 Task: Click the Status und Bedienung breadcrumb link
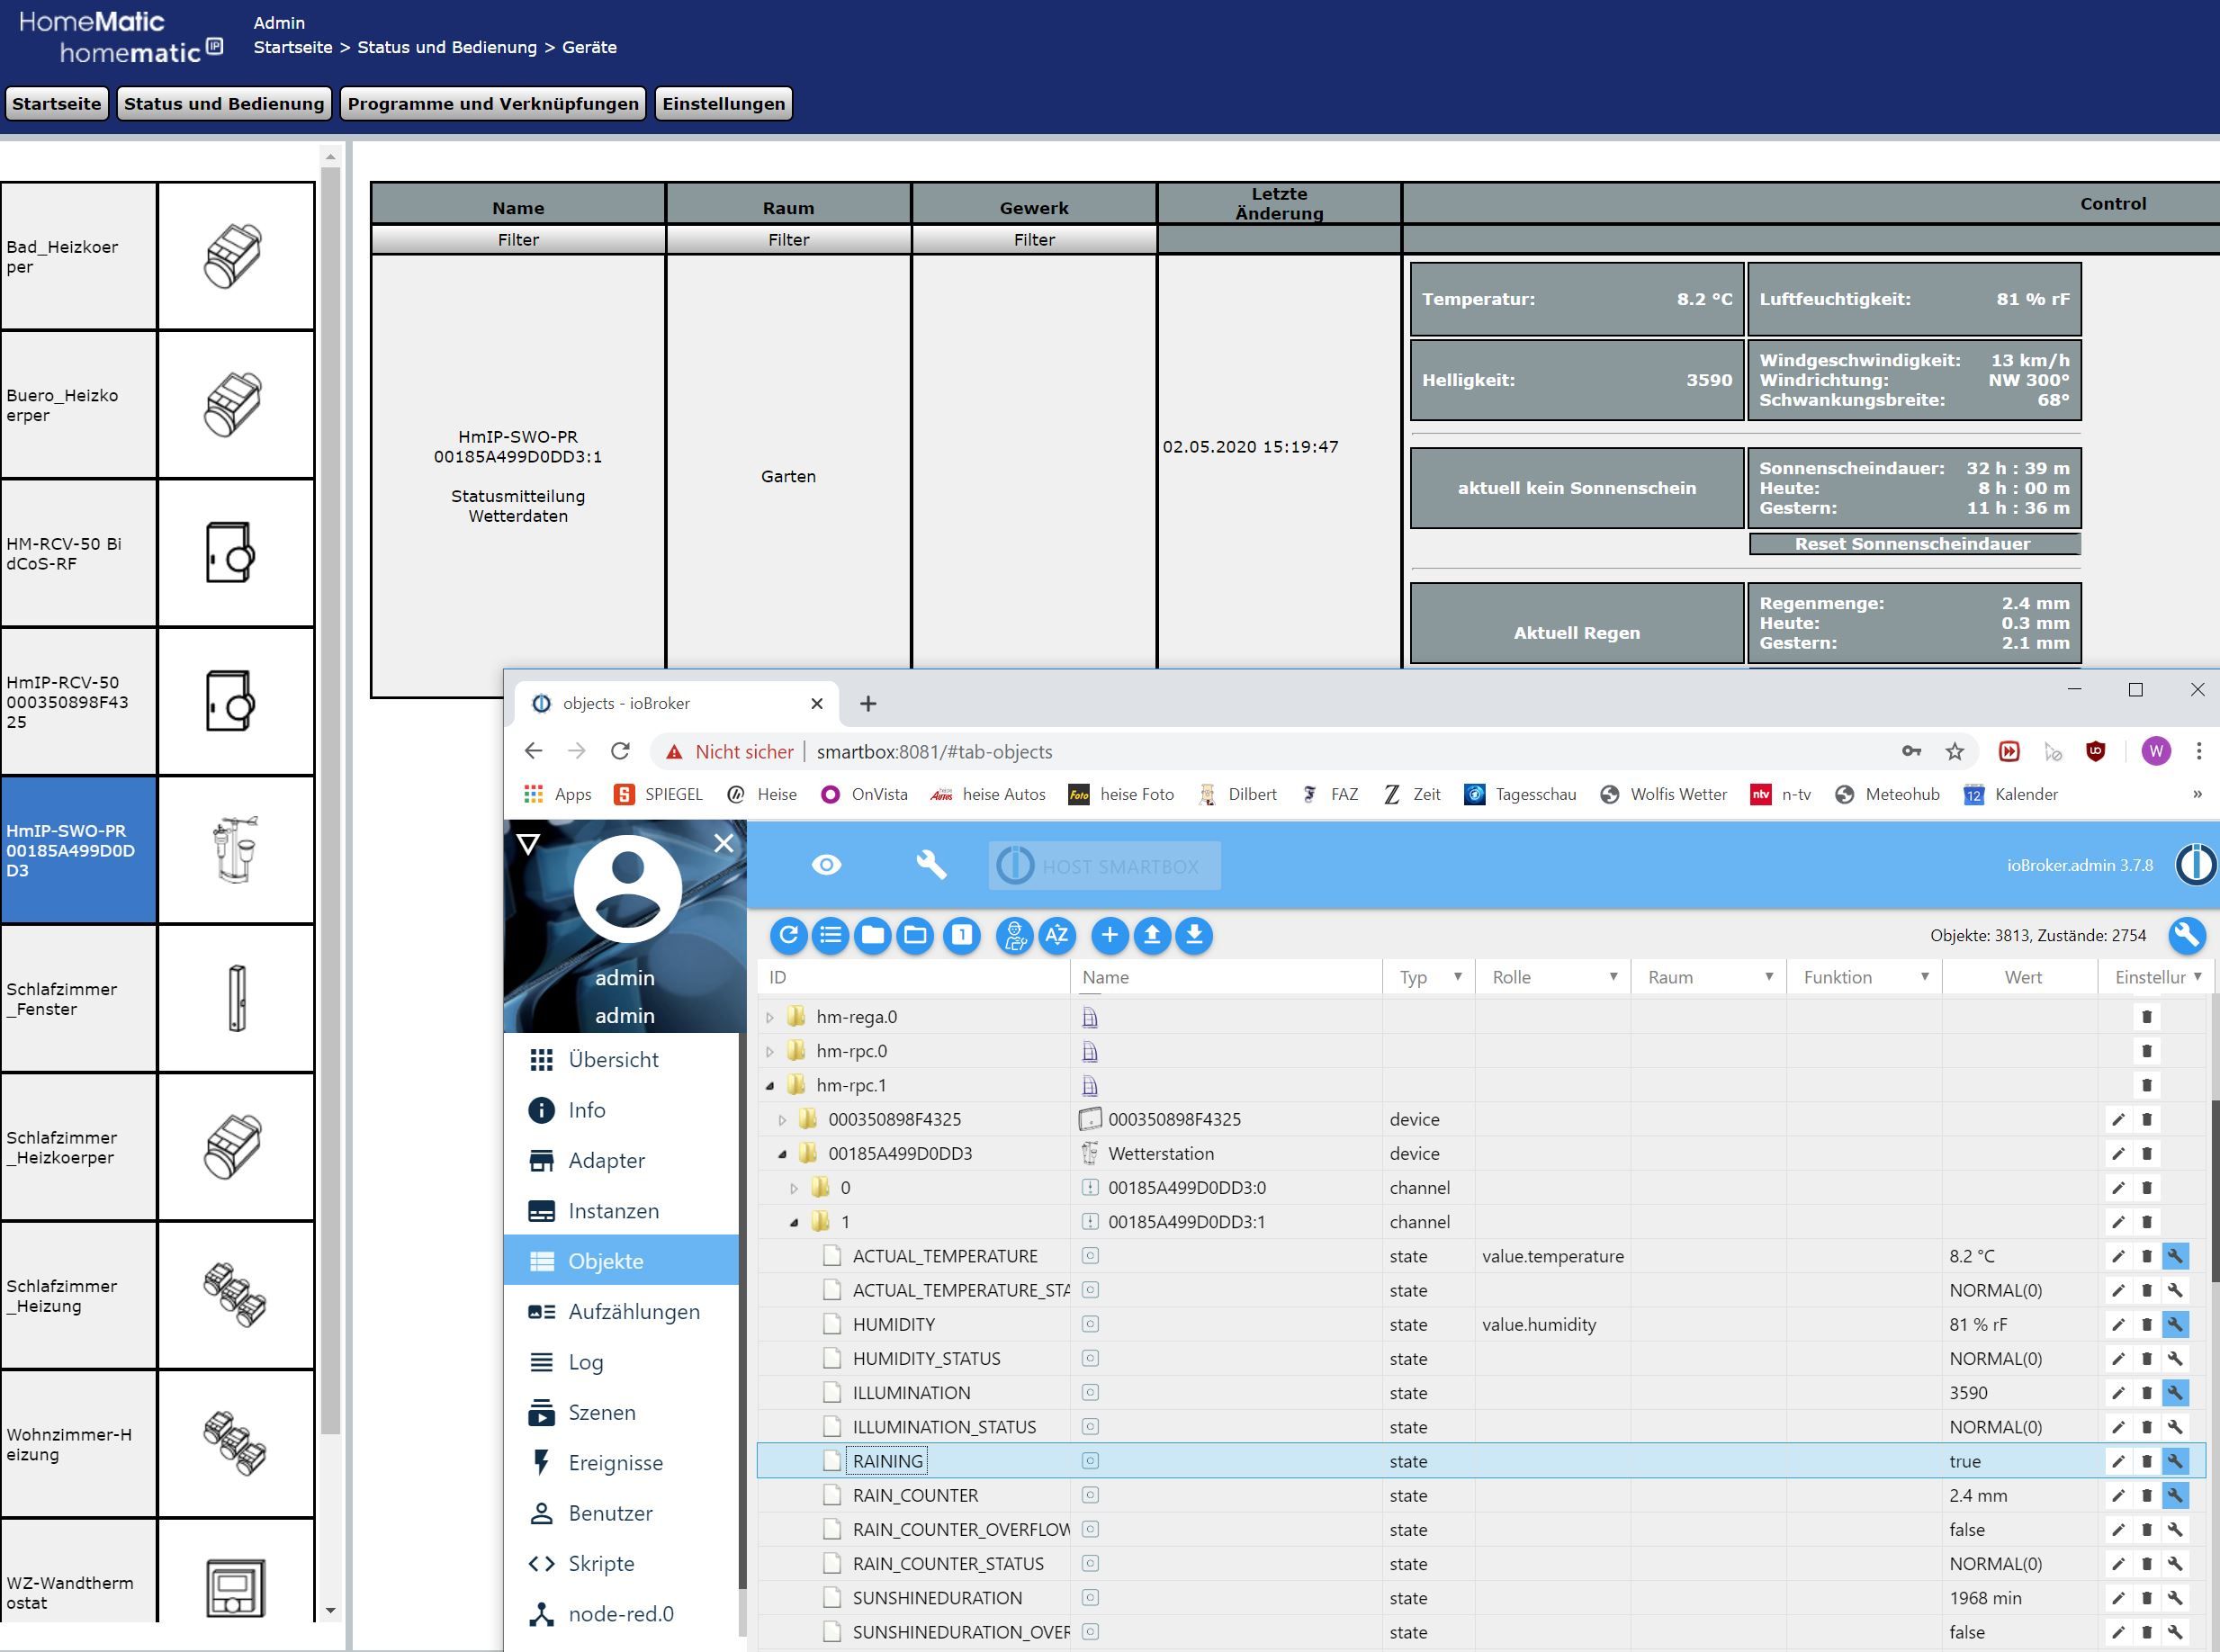pos(447,47)
